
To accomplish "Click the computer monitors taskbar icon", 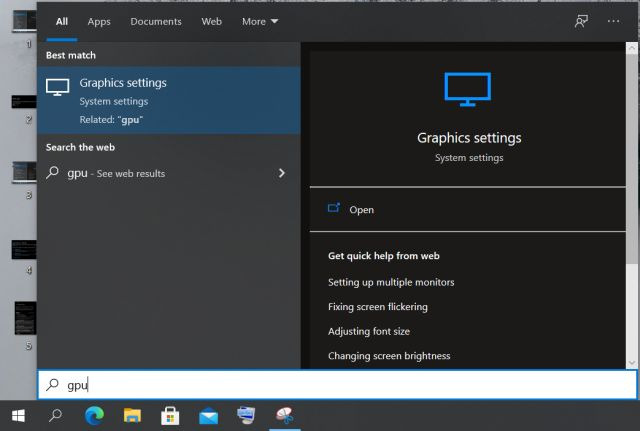I will click(x=246, y=415).
